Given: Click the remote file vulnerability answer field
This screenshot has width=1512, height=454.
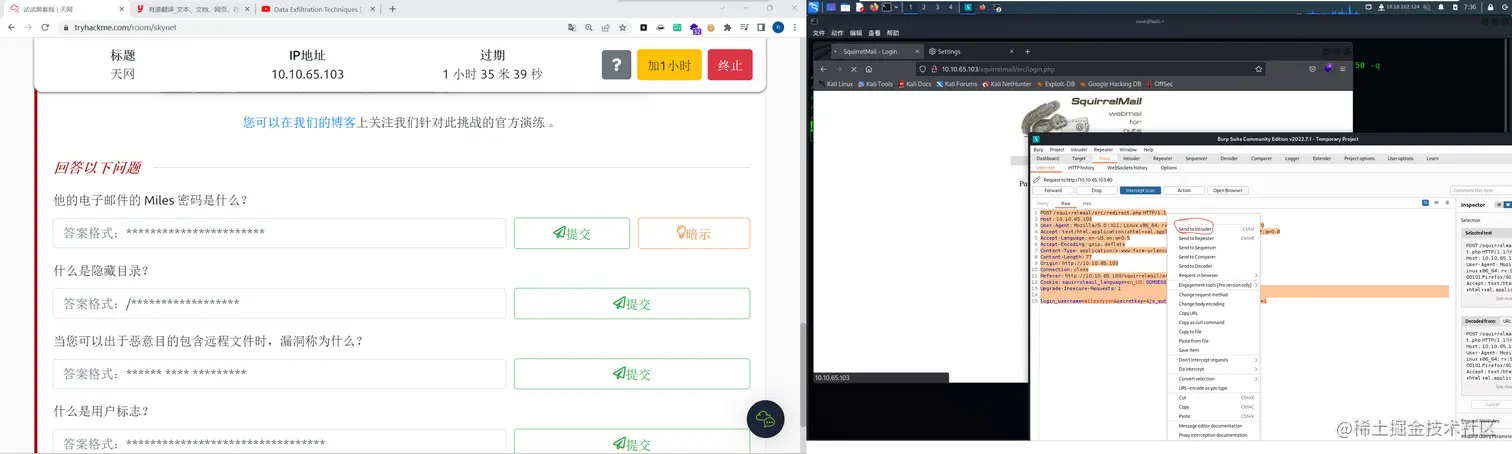Looking at the screenshot, I should point(280,373).
